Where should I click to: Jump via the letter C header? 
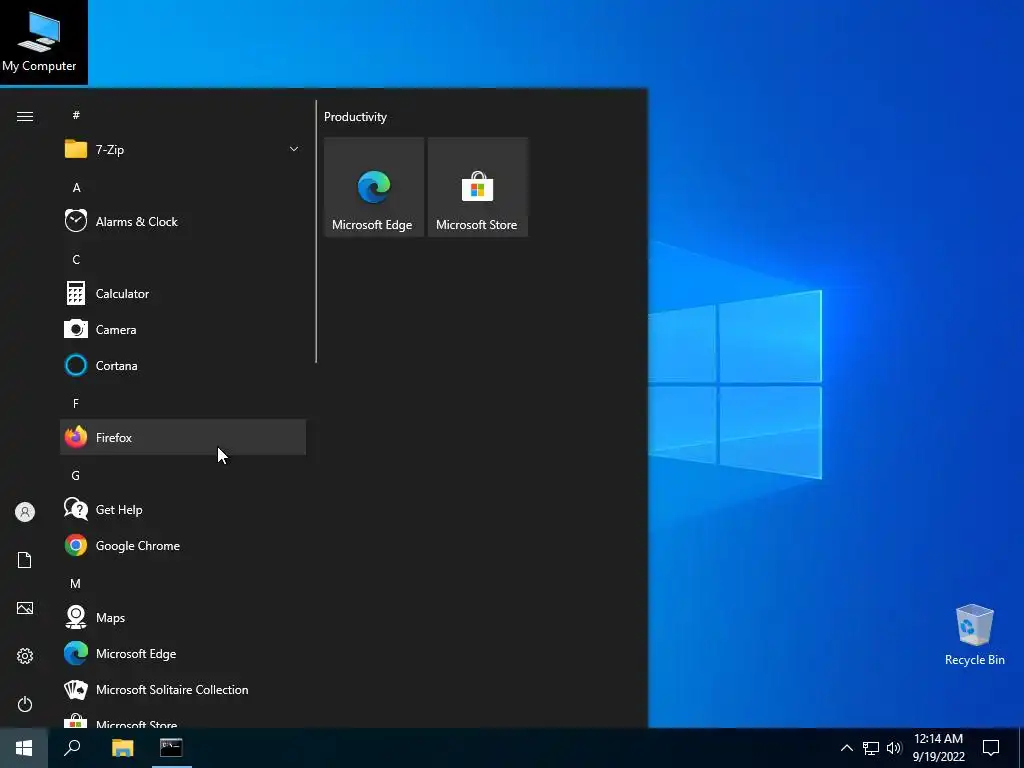[x=76, y=260]
